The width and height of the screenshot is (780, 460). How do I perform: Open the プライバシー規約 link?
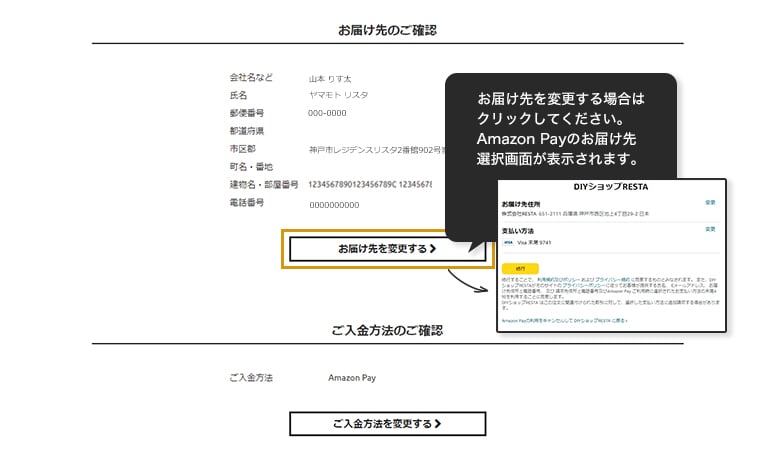point(606,277)
